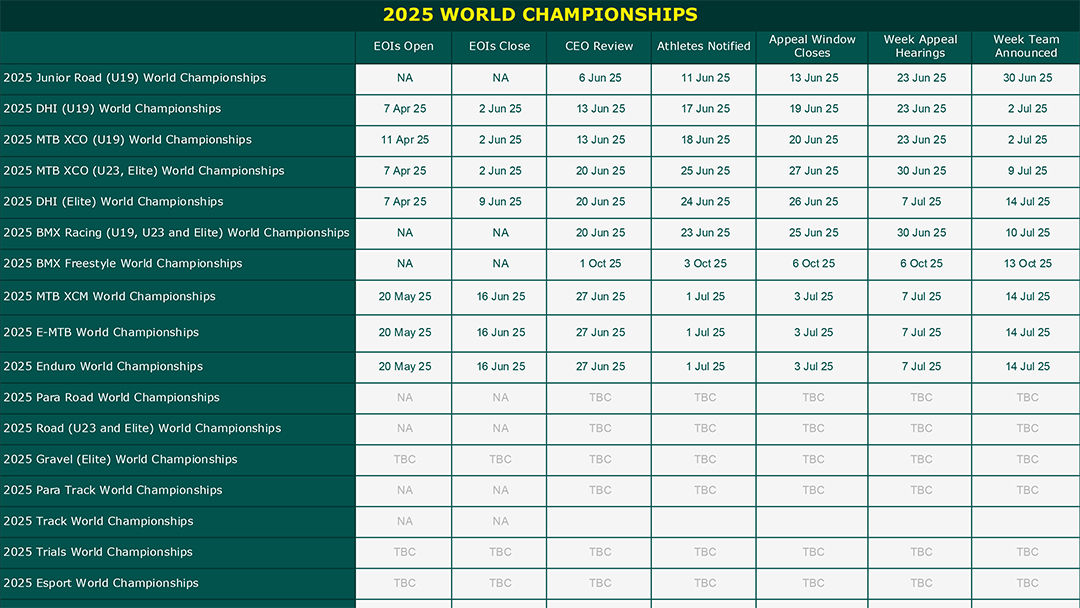This screenshot has height=608, width=1080.
Task: Select the 2025 Gravel (Elite) row label
Action: click(120, 459)
